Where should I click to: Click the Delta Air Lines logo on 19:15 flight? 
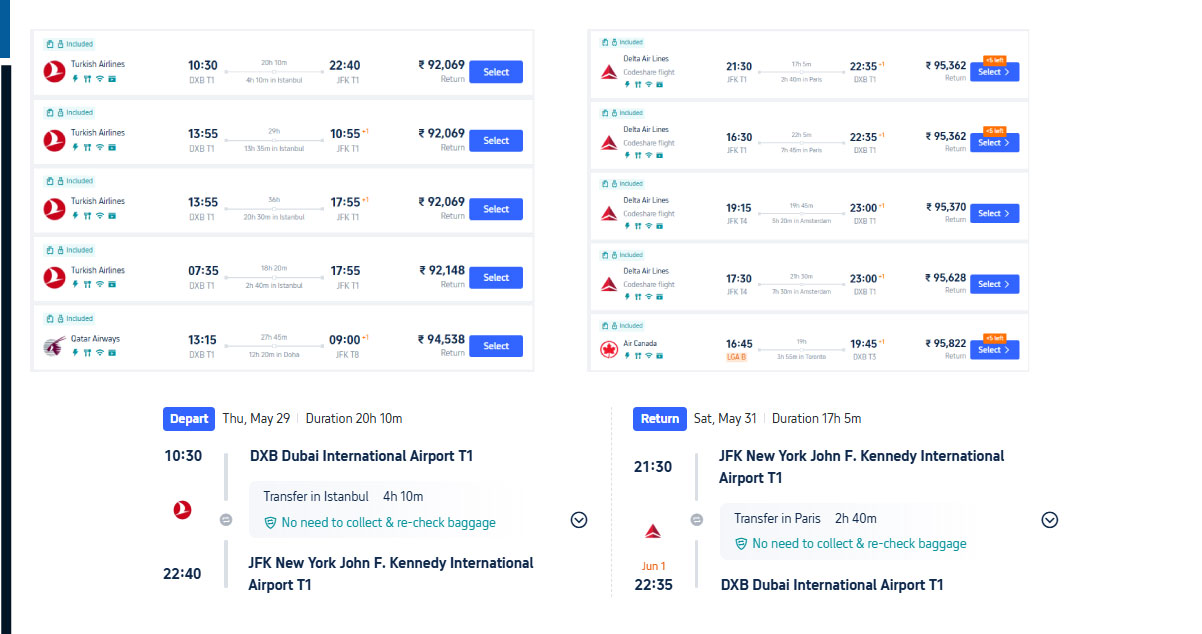(x=609, y=213)
